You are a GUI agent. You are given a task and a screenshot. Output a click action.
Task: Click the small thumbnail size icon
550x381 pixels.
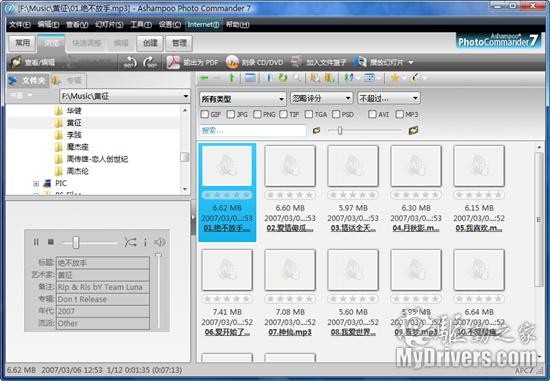click(x=316, y=131)
